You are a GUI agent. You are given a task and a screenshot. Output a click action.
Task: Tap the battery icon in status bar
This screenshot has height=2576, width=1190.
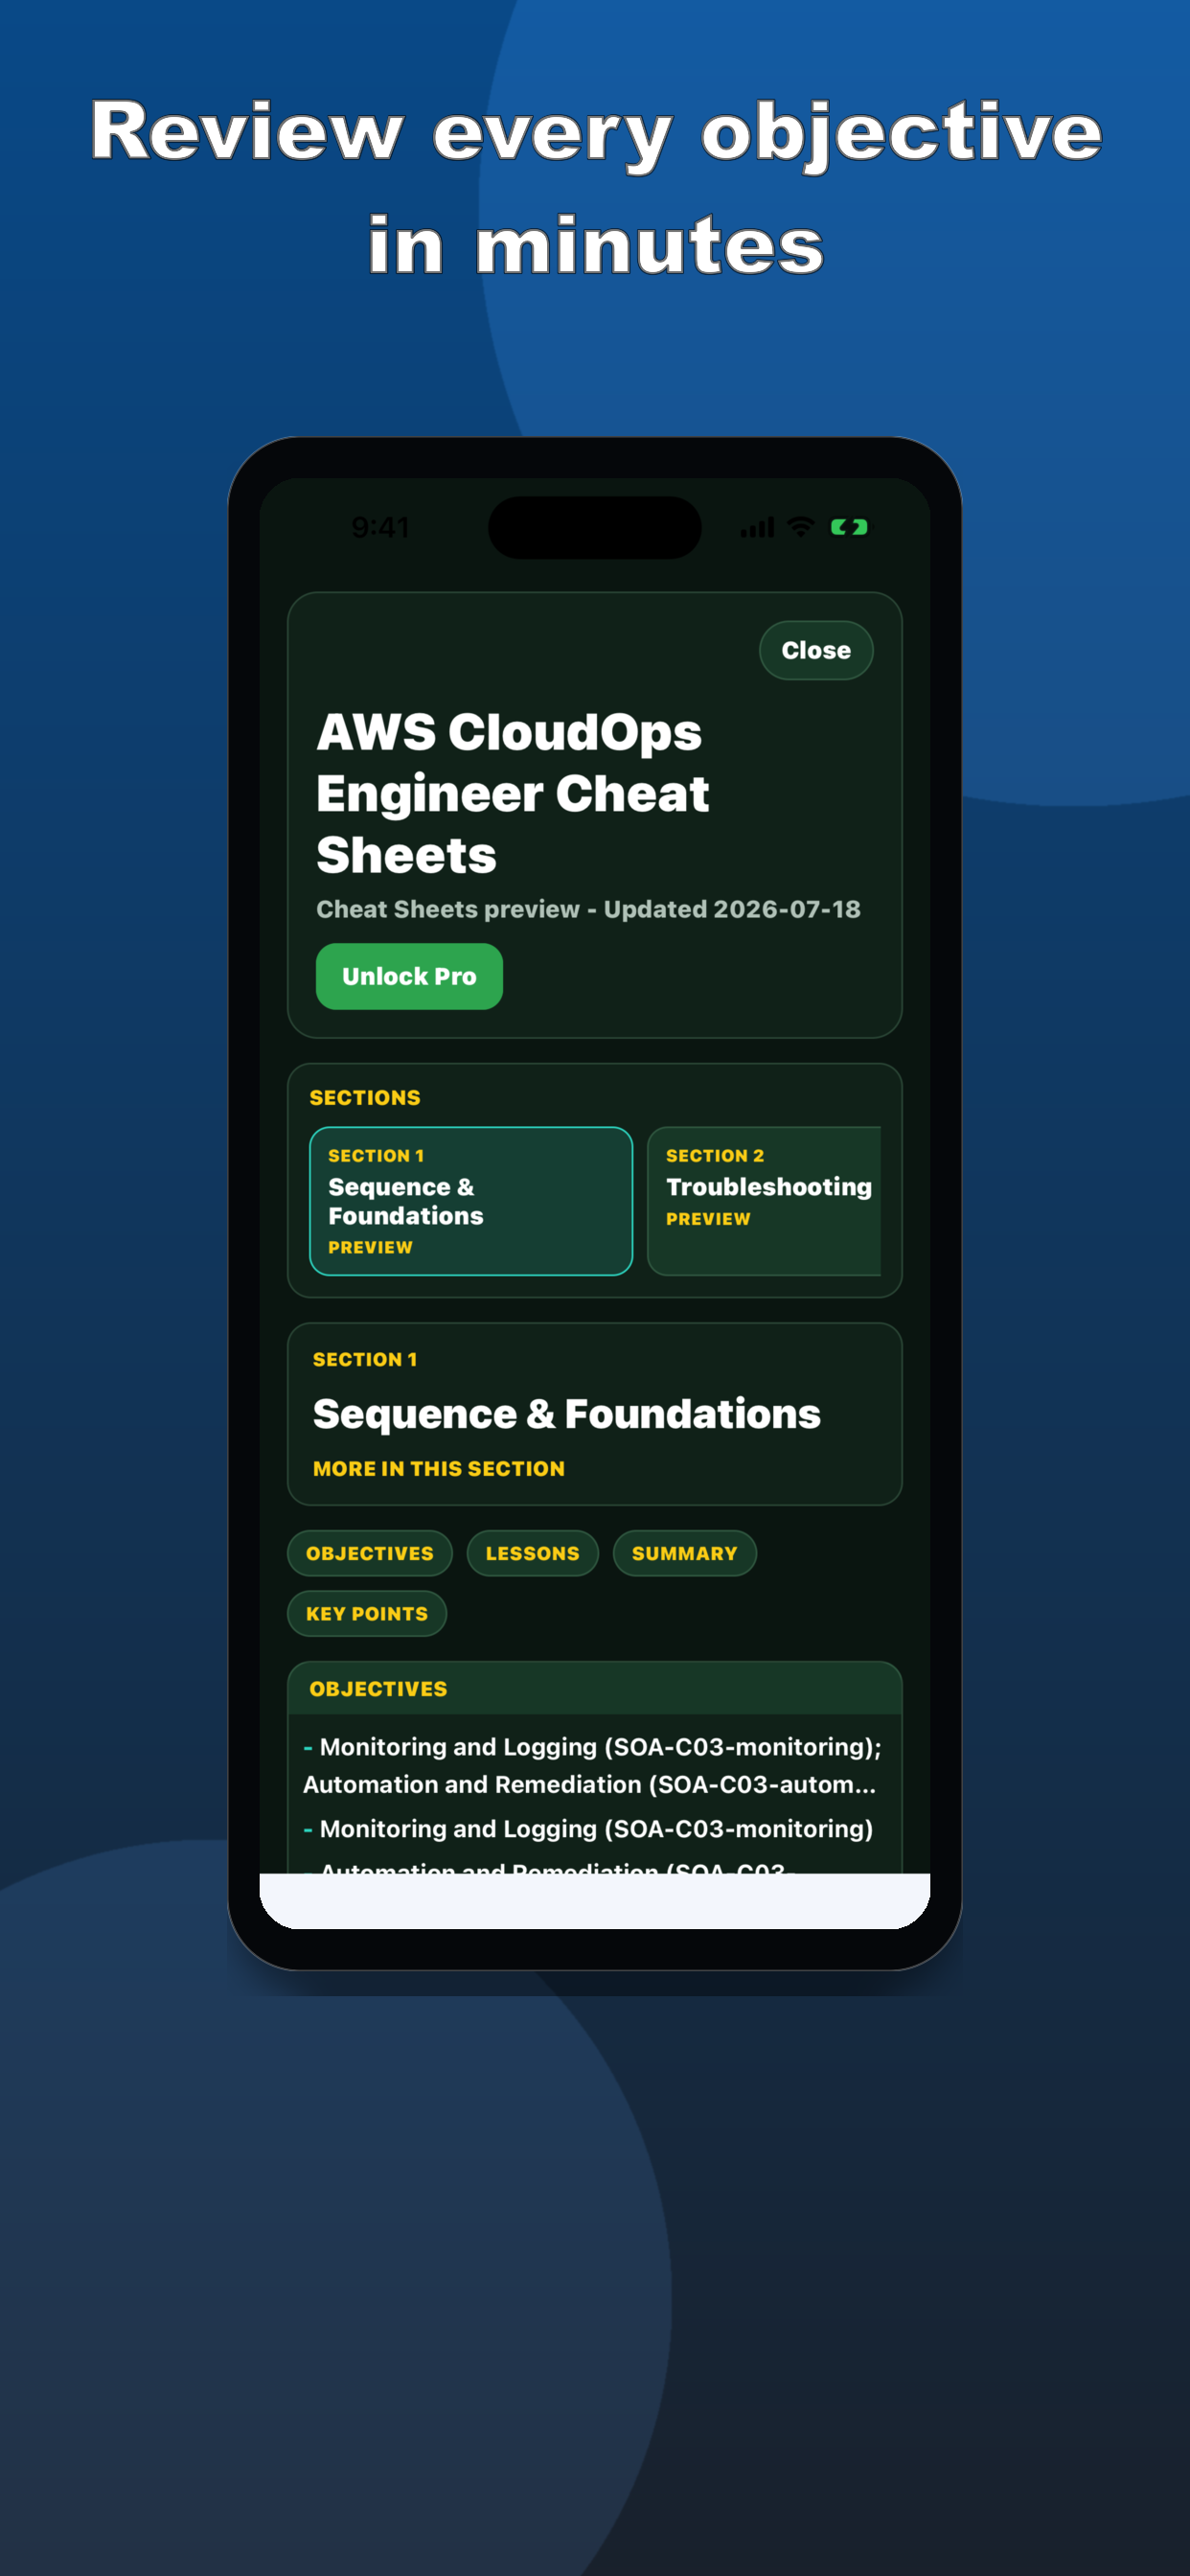[849, 527]
